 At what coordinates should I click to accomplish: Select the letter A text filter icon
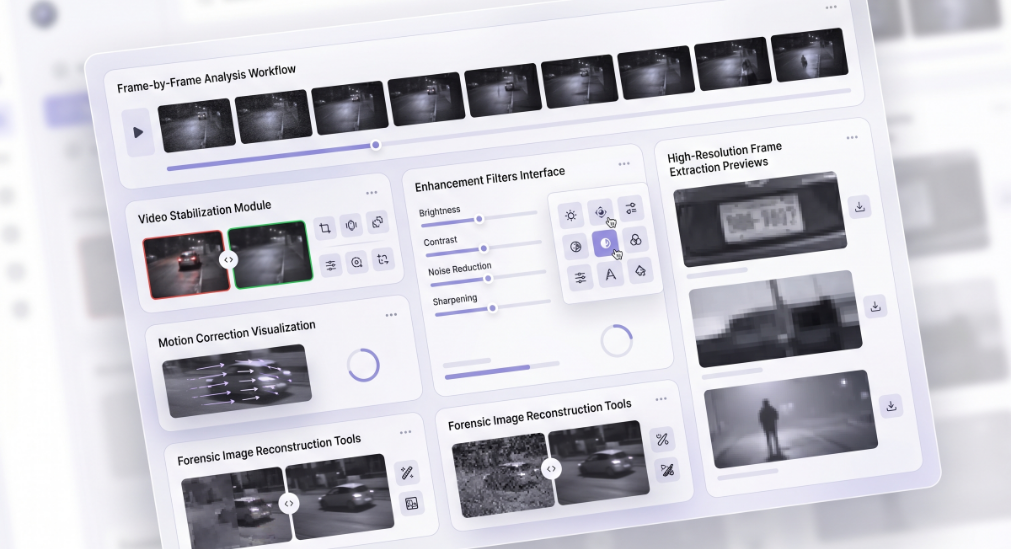pos(610,275)
